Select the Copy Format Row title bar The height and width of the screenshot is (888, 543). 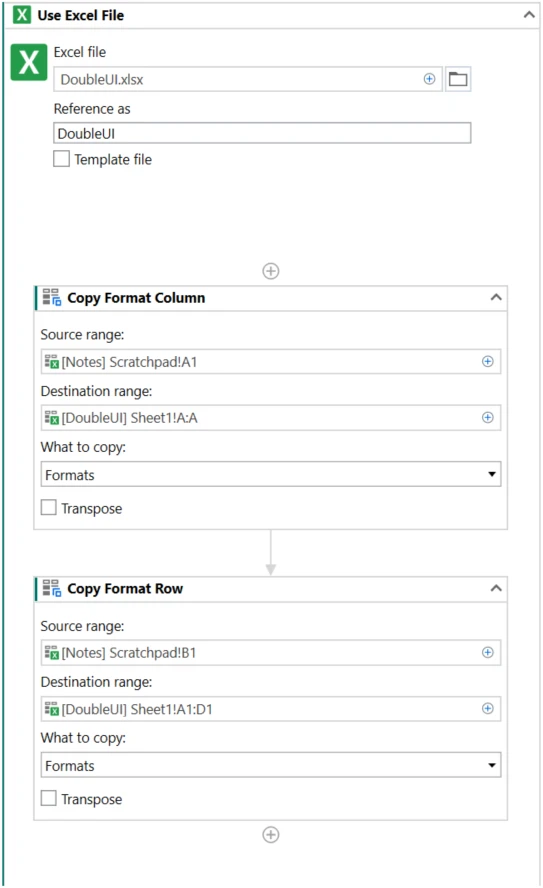click(x=271, y=589)
